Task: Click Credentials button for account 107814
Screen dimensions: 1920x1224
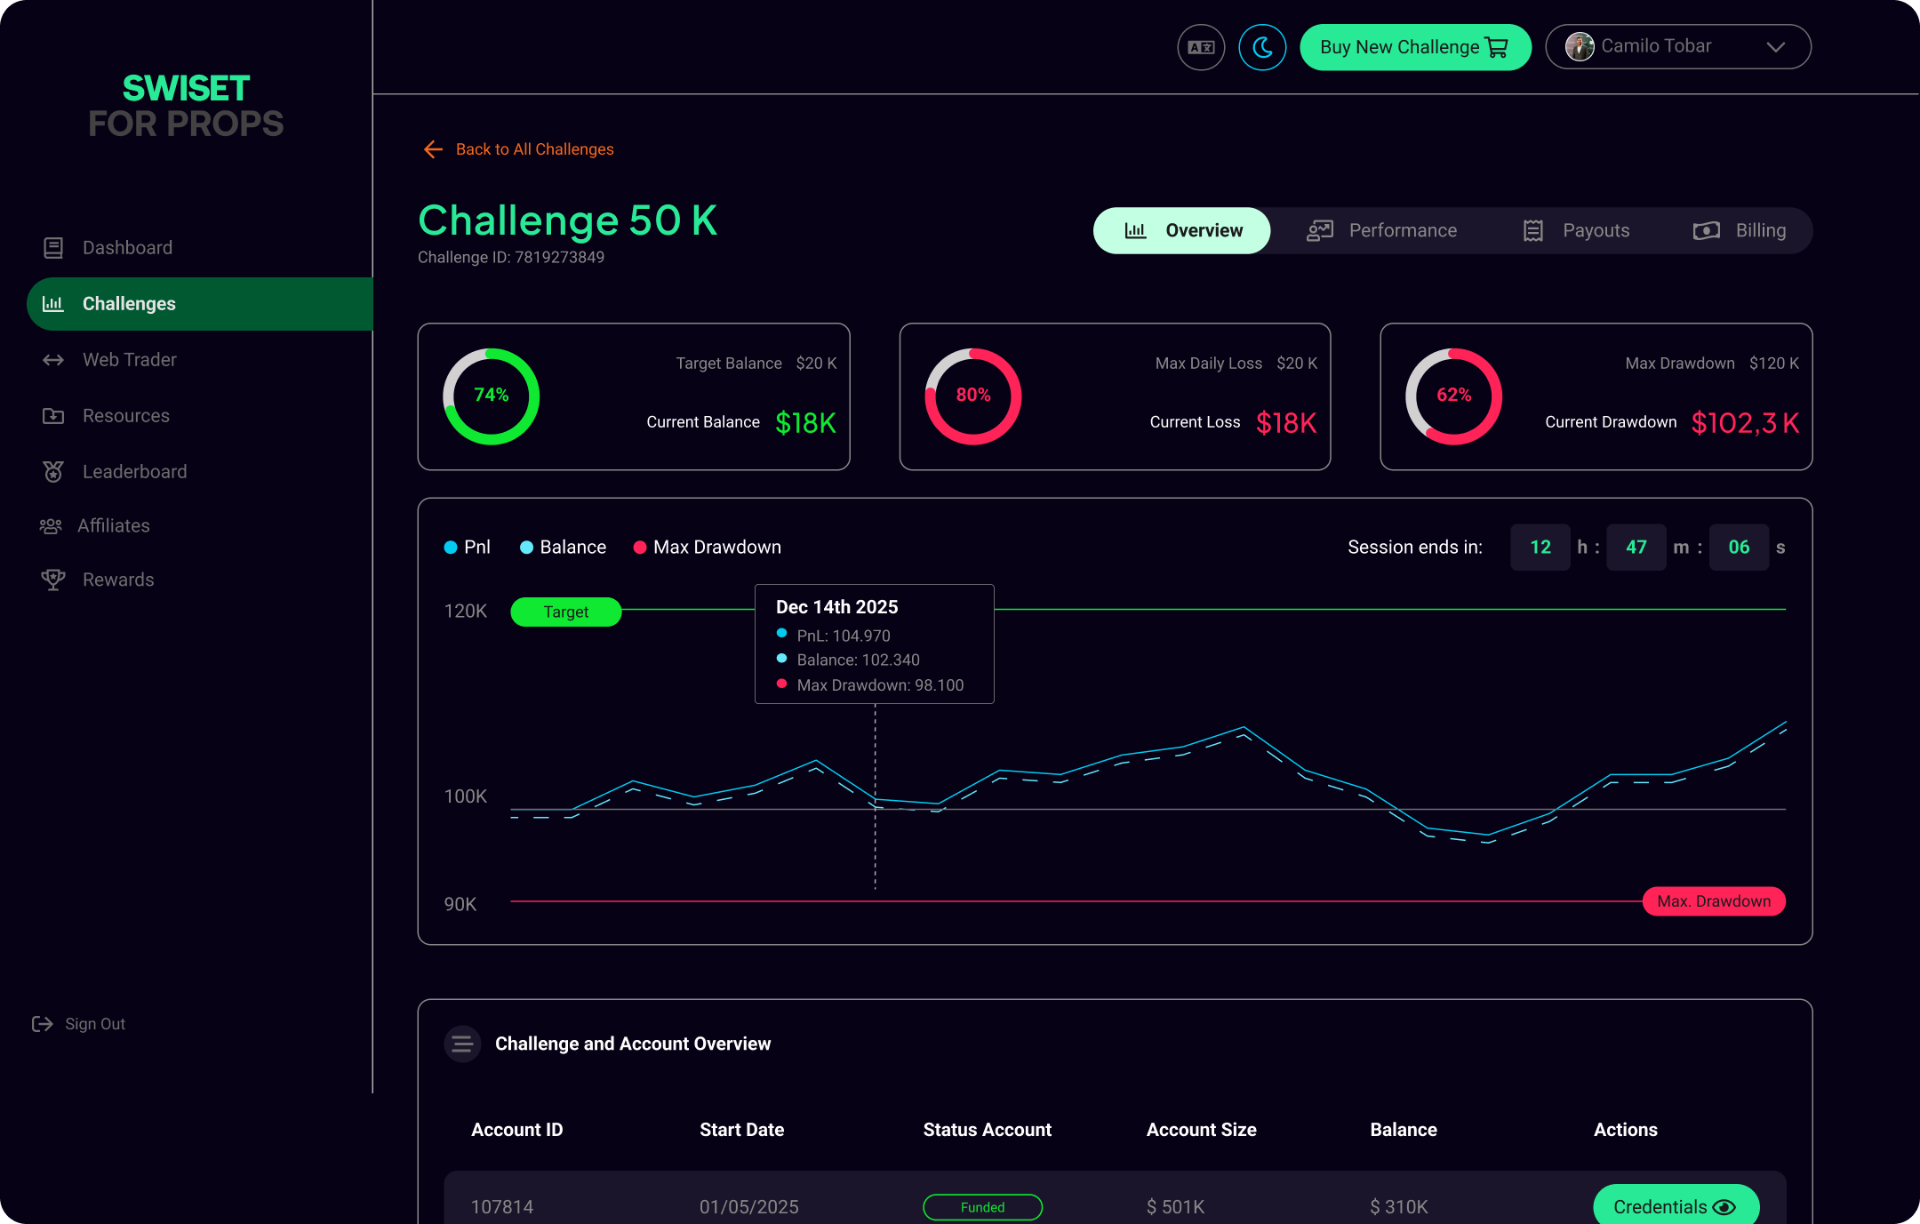Action: click(1676, 1206)
